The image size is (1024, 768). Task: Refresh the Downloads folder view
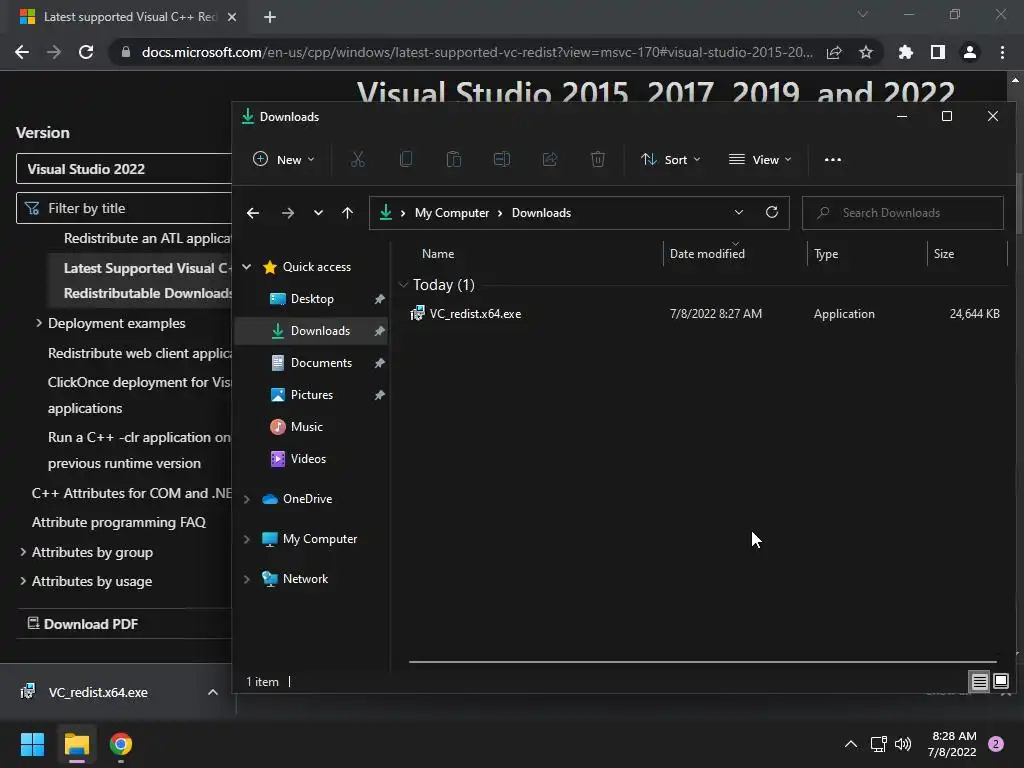click(x=772, y=212)
